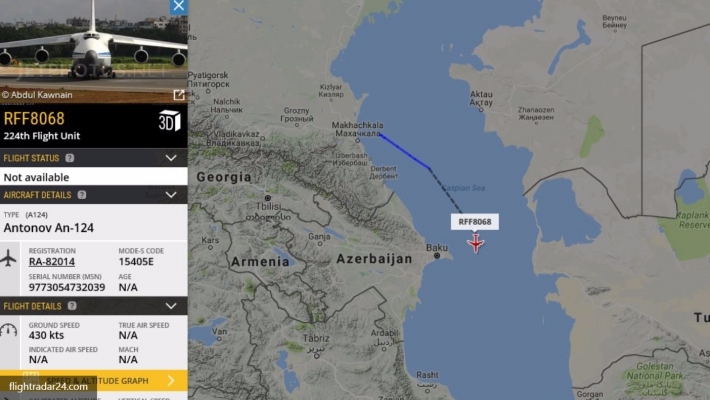Screen dimensions: 710x400
Task: Click the airplane silhouette icon beside registration
Action: (x=9, y=259)
